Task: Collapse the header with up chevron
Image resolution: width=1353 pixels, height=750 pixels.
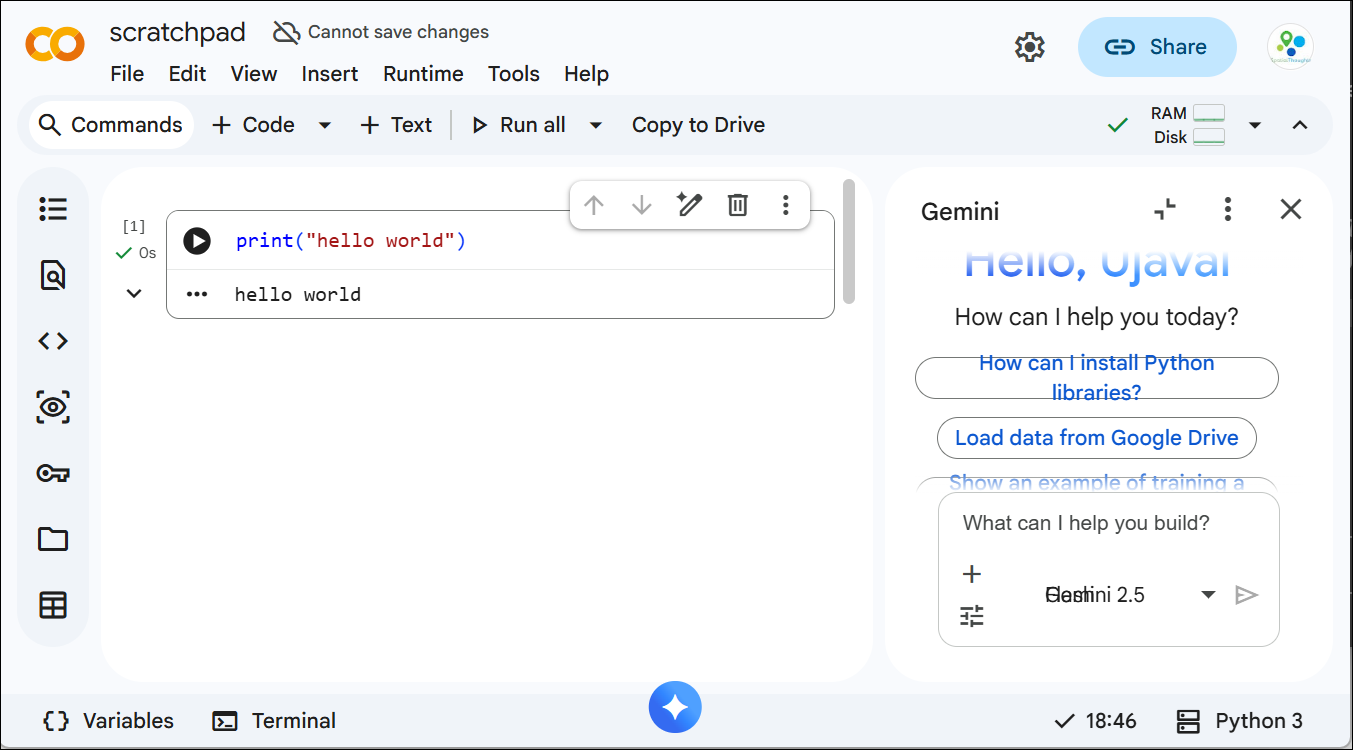Action: [1300, 125]
